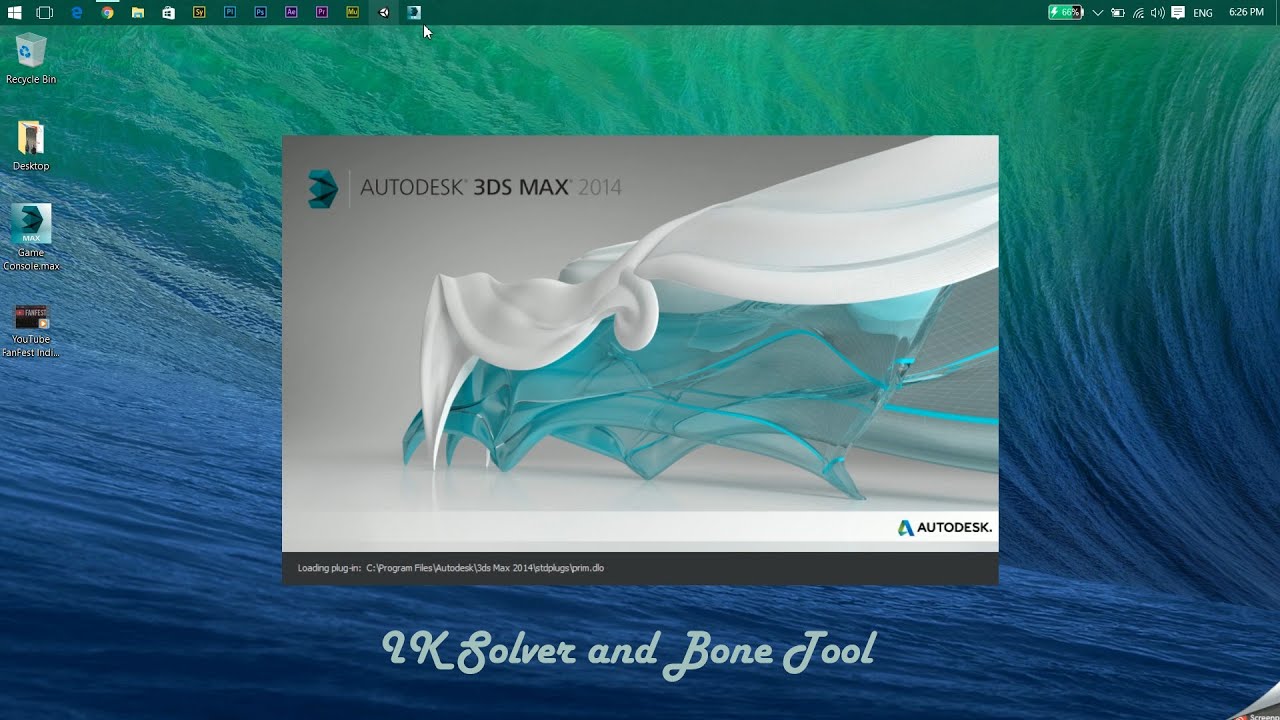Select the 3ds Max taskbar icon
This screenshot has height=720, width=1280.
point(413,13)
